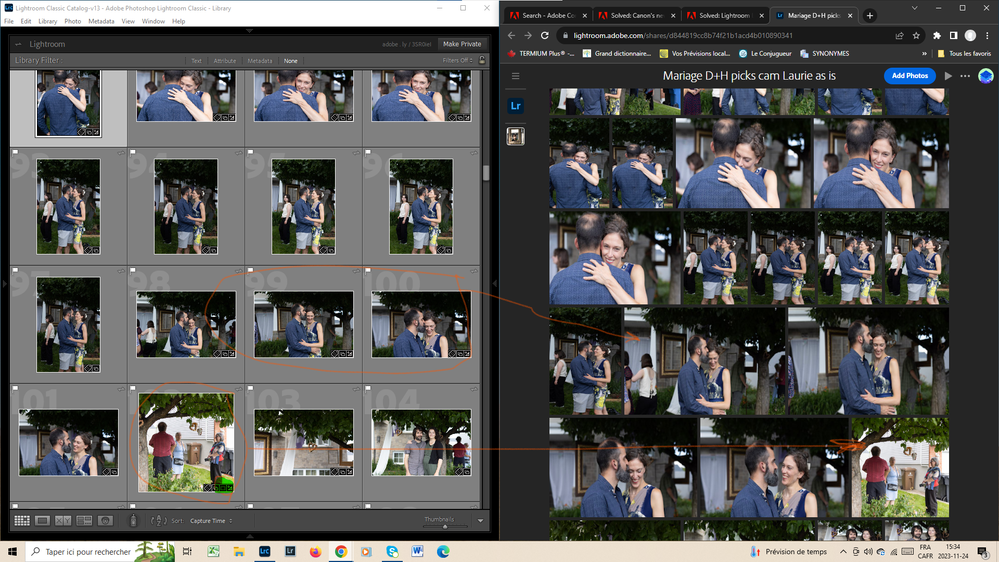Expand left panel arrow in Lightroom
Viewport: 999px width, 562px height.
[4, 284]
